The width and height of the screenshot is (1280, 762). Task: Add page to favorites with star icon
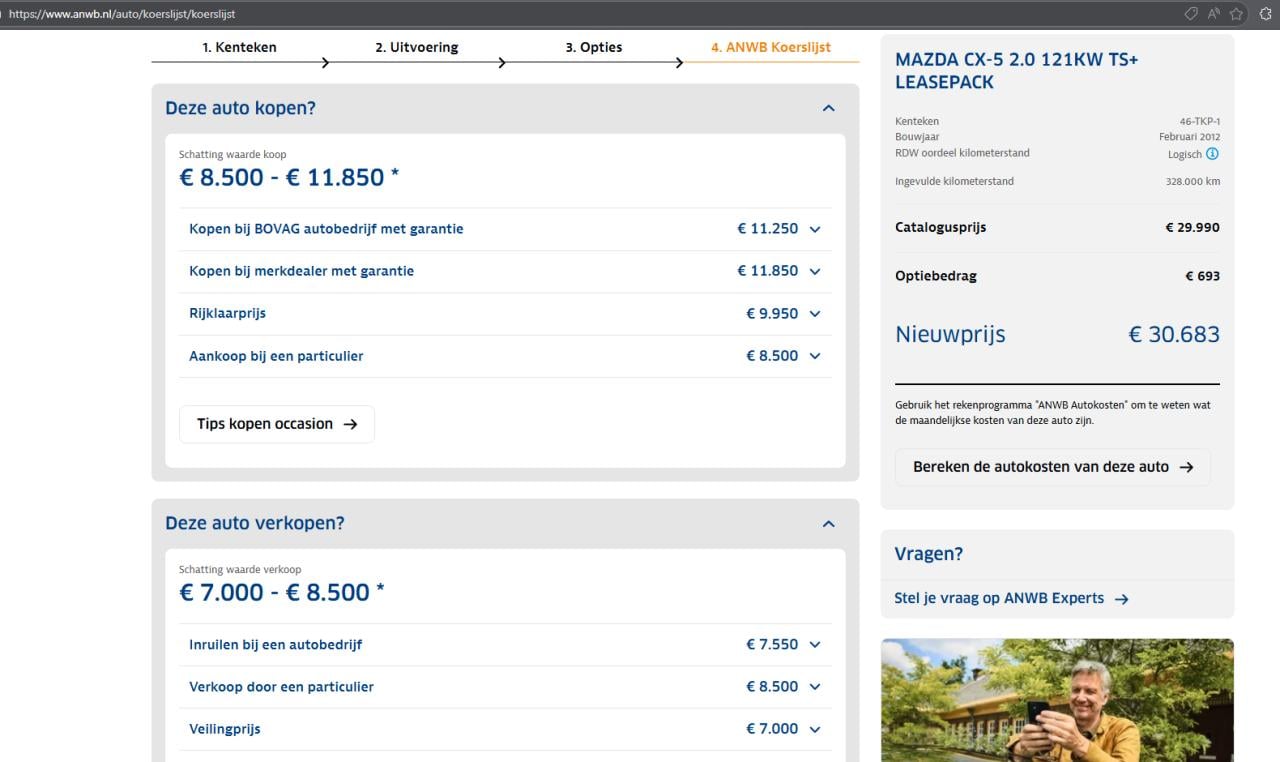tap(1237, 14)
